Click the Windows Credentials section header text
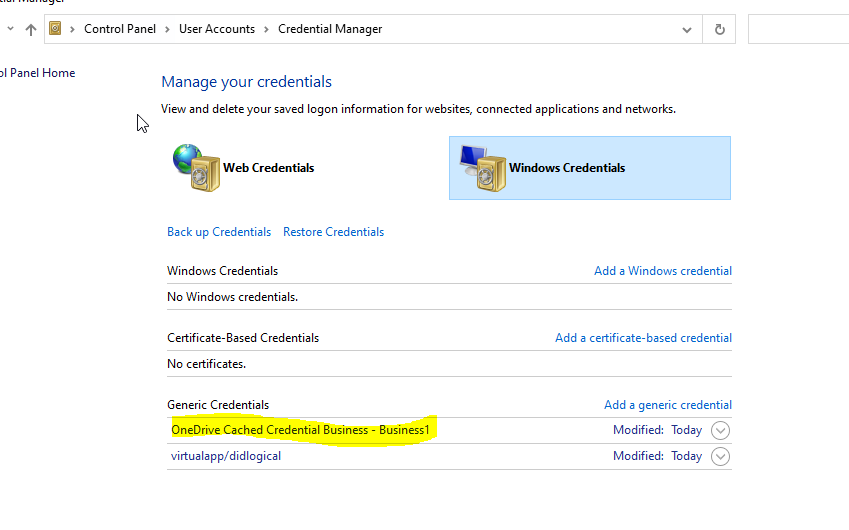 pos(222,271)
